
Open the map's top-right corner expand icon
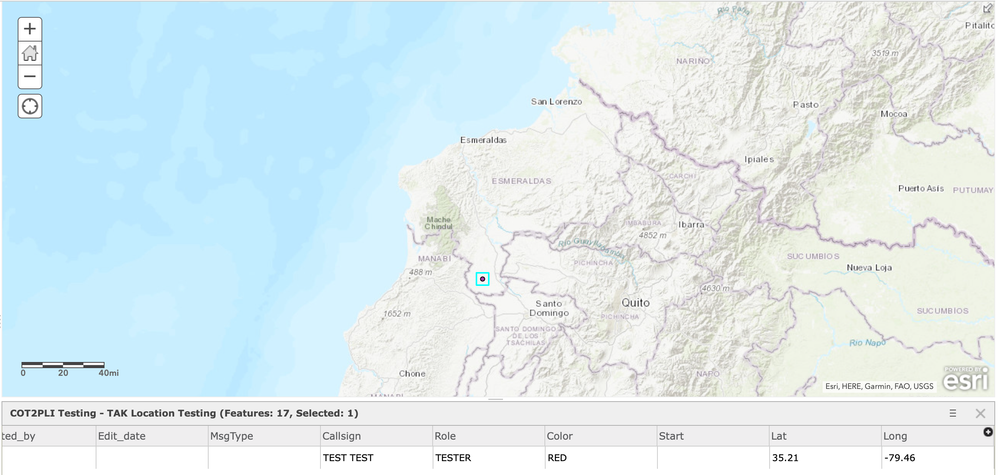coord(988,8)
